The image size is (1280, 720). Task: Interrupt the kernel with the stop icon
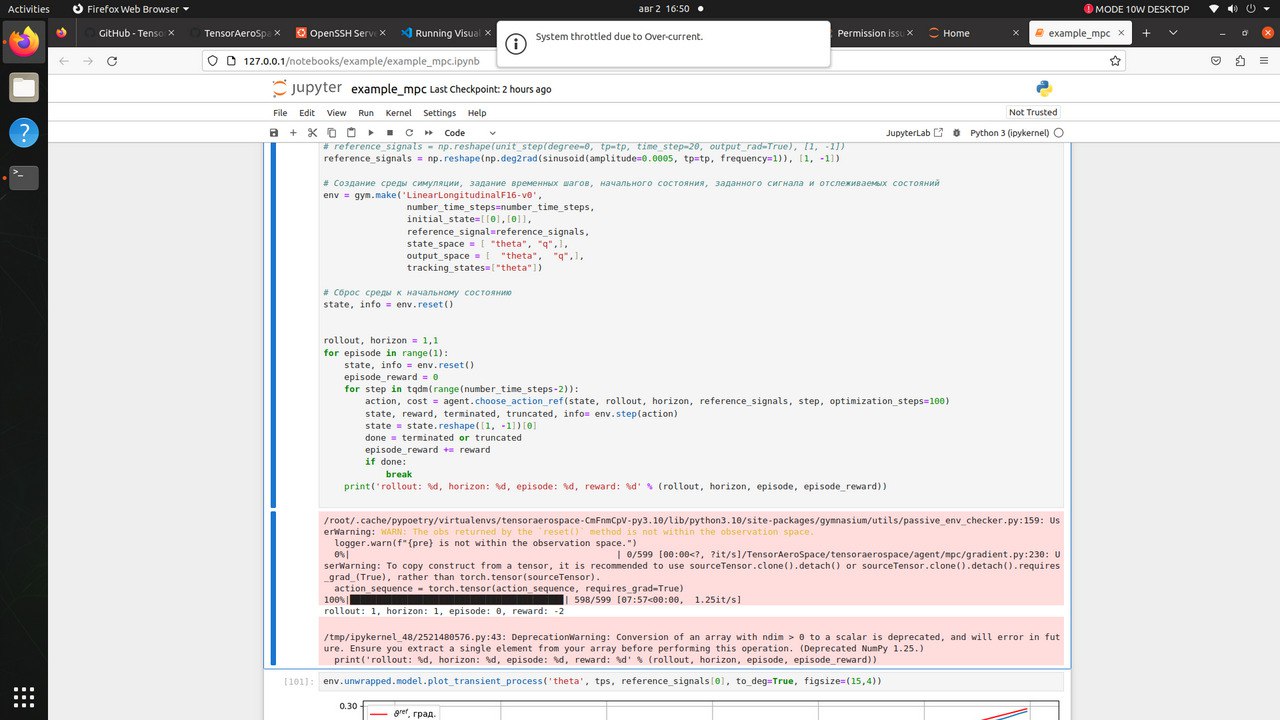(390, 133)
